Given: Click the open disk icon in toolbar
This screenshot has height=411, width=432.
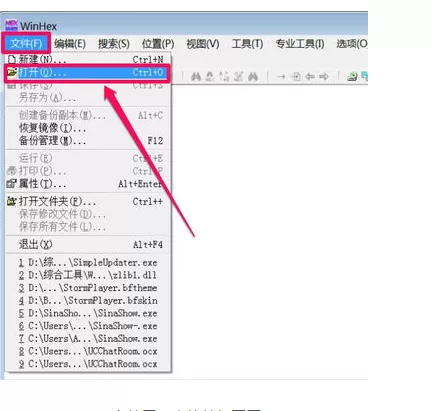Looking at the screenshot, I should 352,77.
